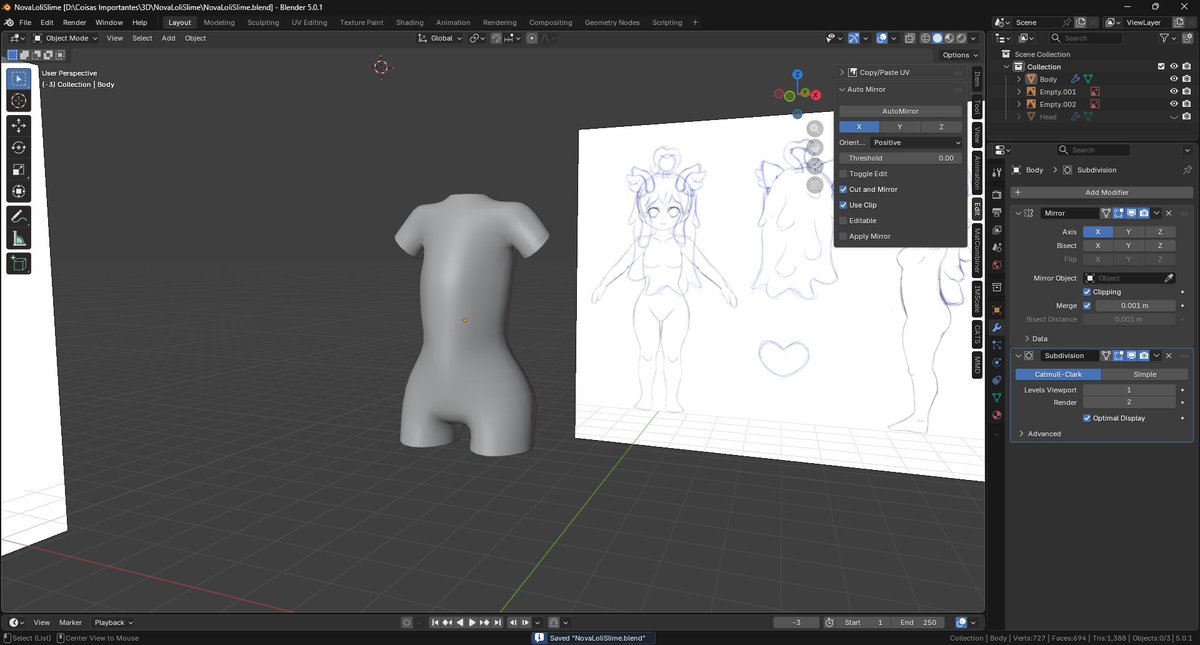Screen dimensions: 1200x645
Task: Show the Head object in viewport
Action: pyautogui.click(x=1174, y=117)
